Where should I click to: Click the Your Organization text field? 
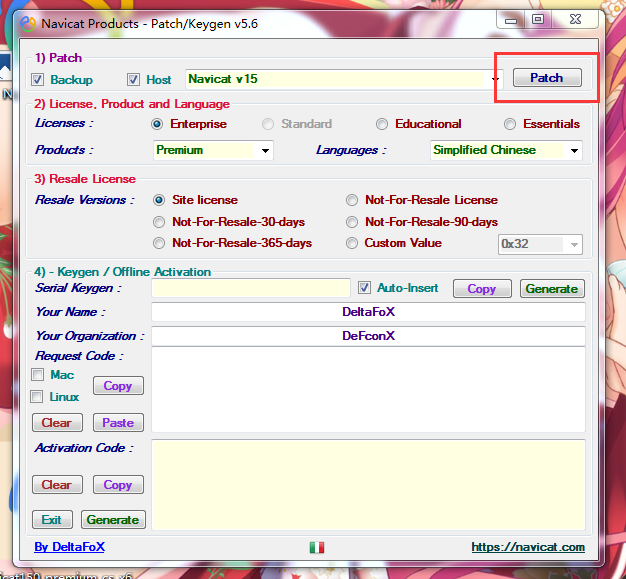[368, 336]
